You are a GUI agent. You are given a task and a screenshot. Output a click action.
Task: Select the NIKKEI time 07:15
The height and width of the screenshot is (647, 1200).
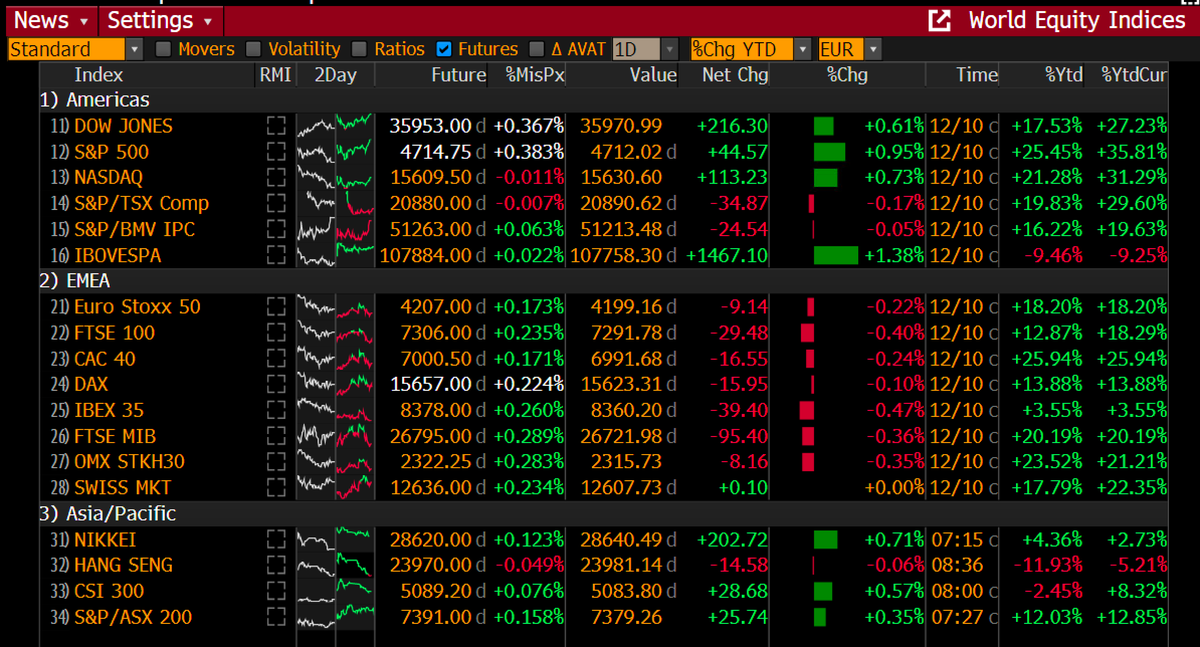pos(957,539)
